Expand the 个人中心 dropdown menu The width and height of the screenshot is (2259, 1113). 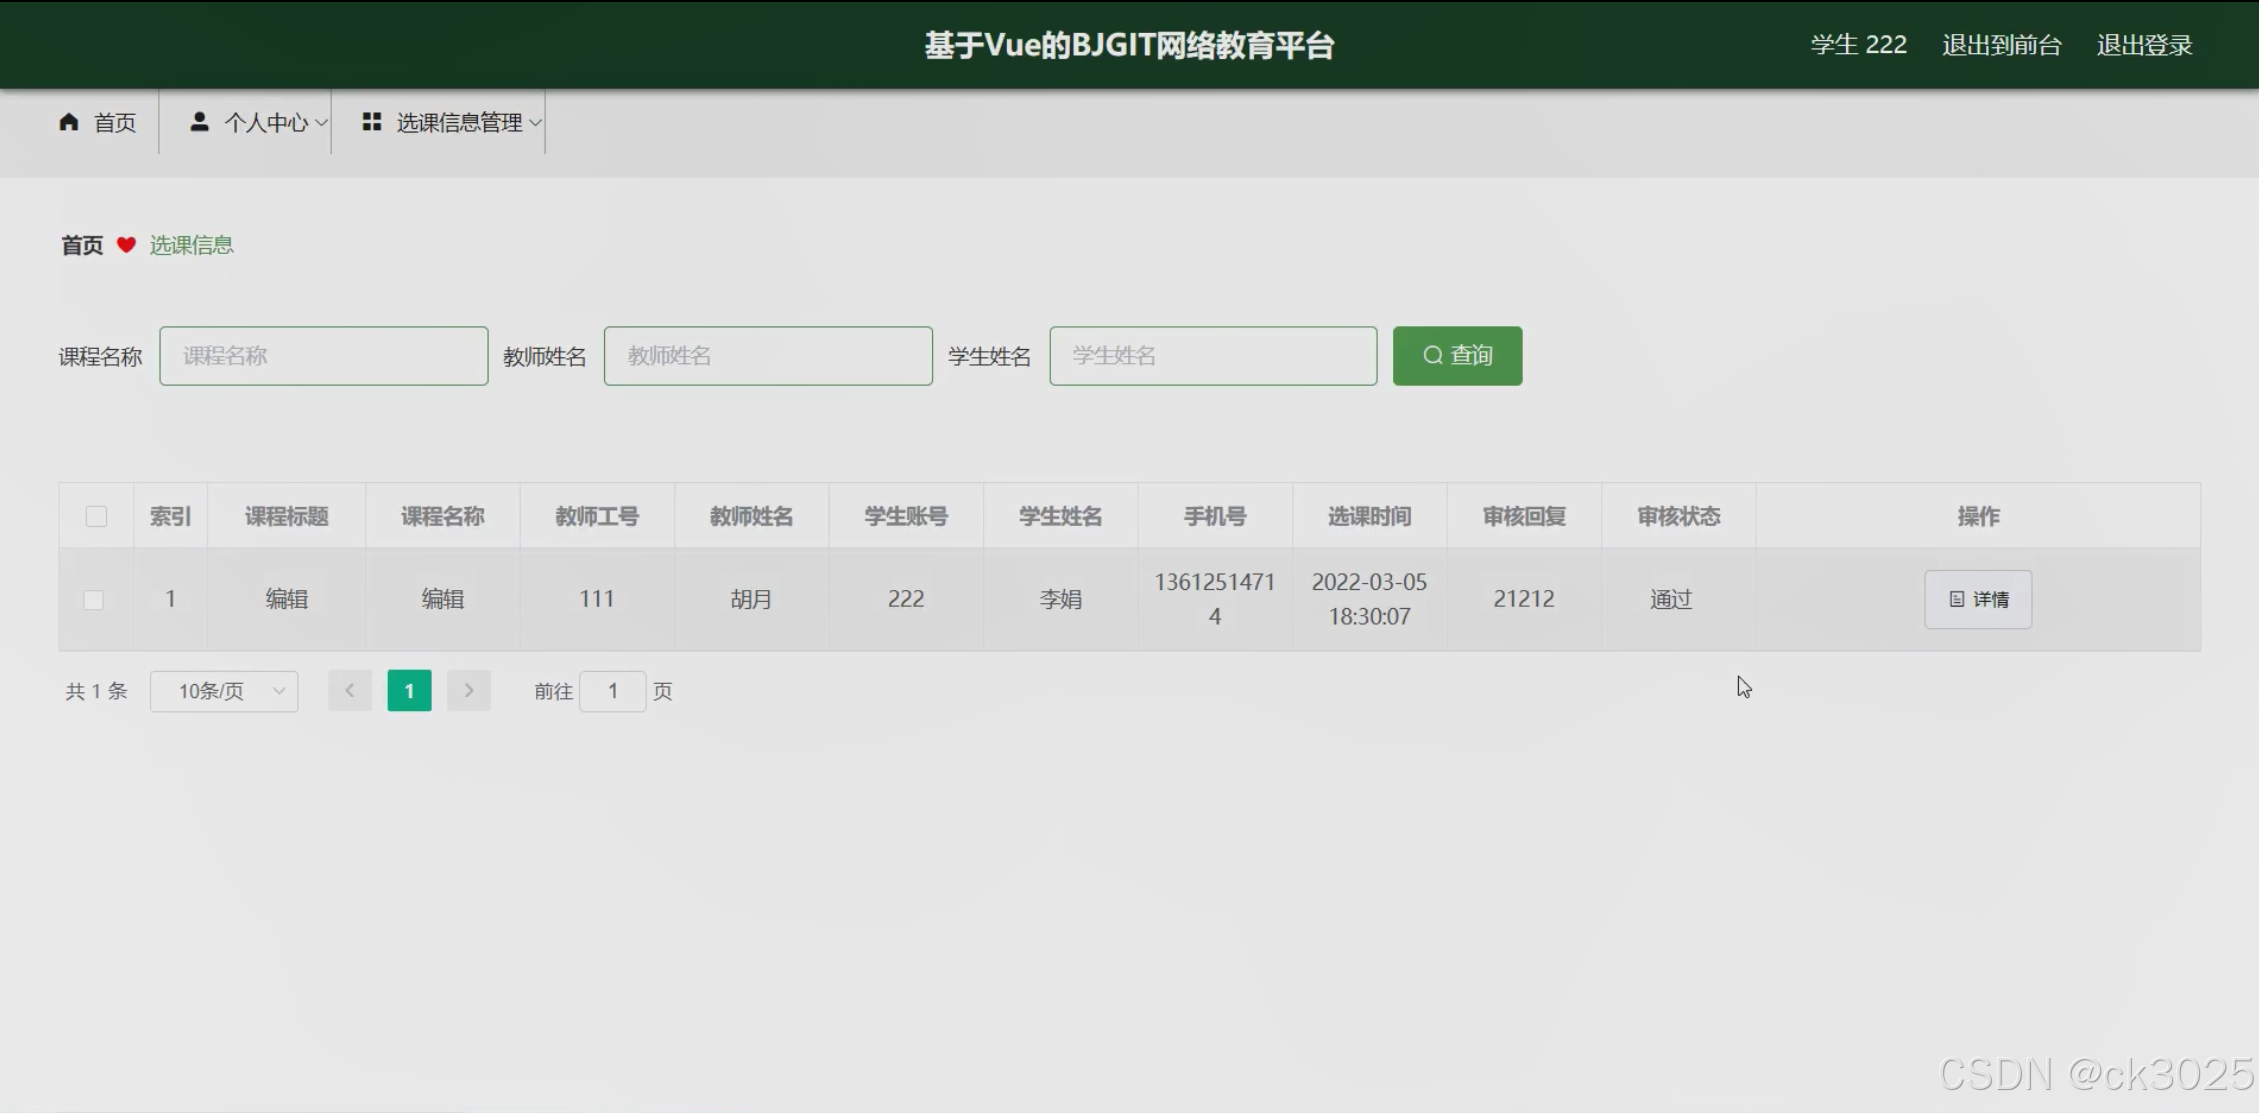(x=265, y=123)
